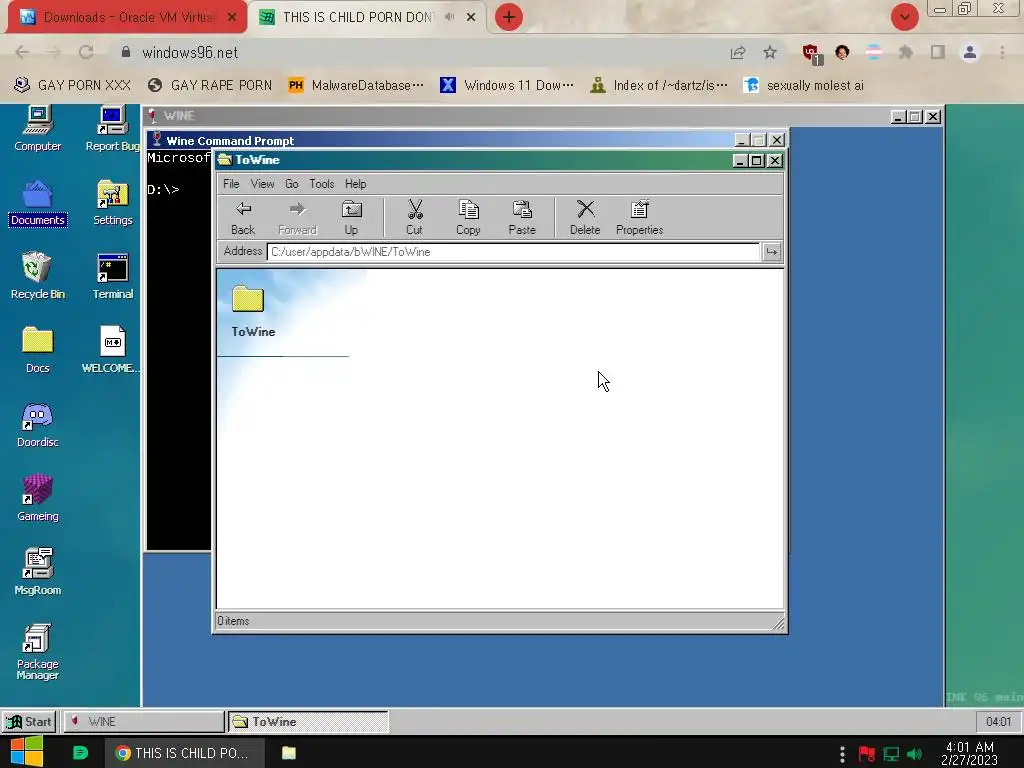The width and height of the screenshot is (1024, 768).
Task: Open the Recycle Bin icon
Action: click(38, 277)
